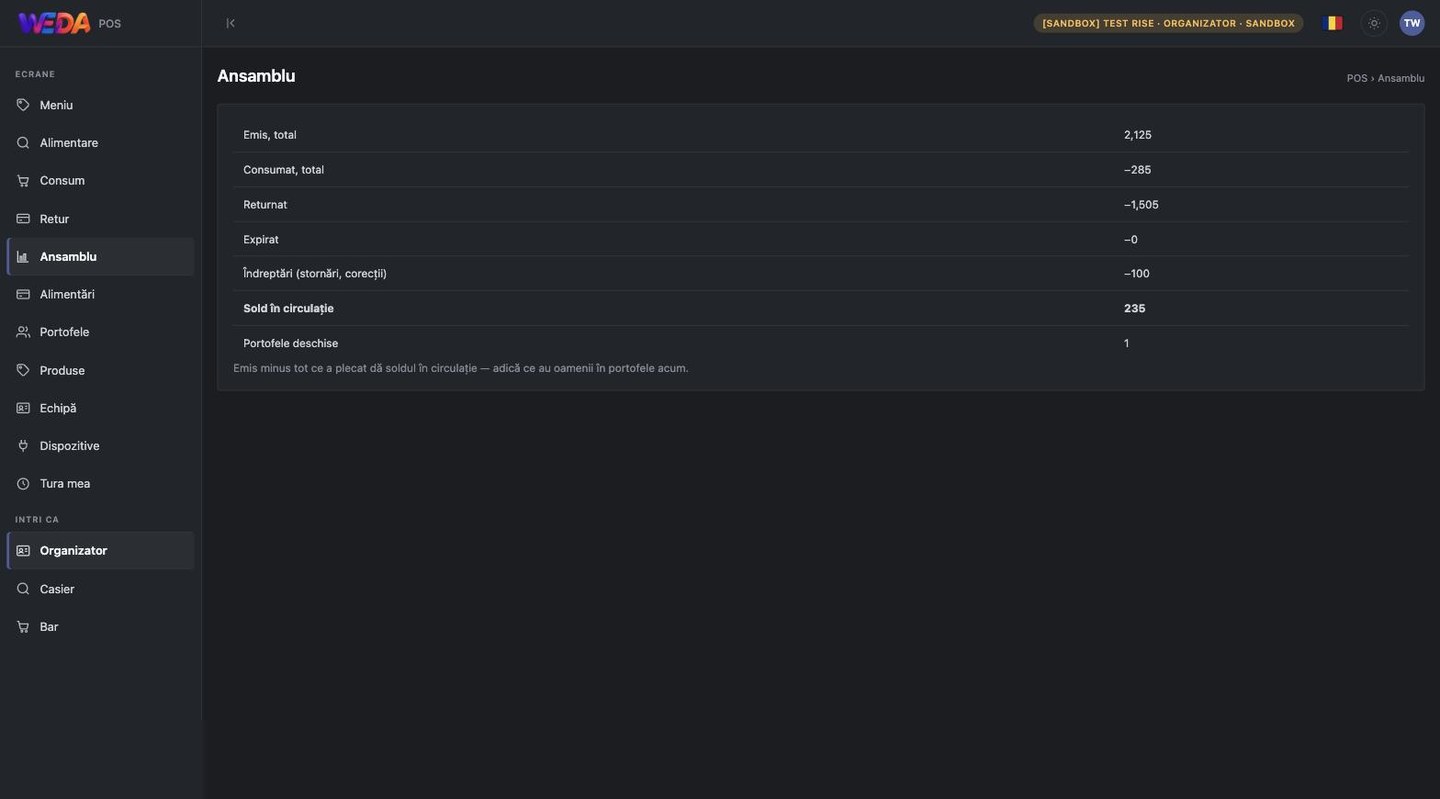The width and height of the screenshot is (1440, 799).
Task: Click the Portofele people icon
Action: click(23, 332)
